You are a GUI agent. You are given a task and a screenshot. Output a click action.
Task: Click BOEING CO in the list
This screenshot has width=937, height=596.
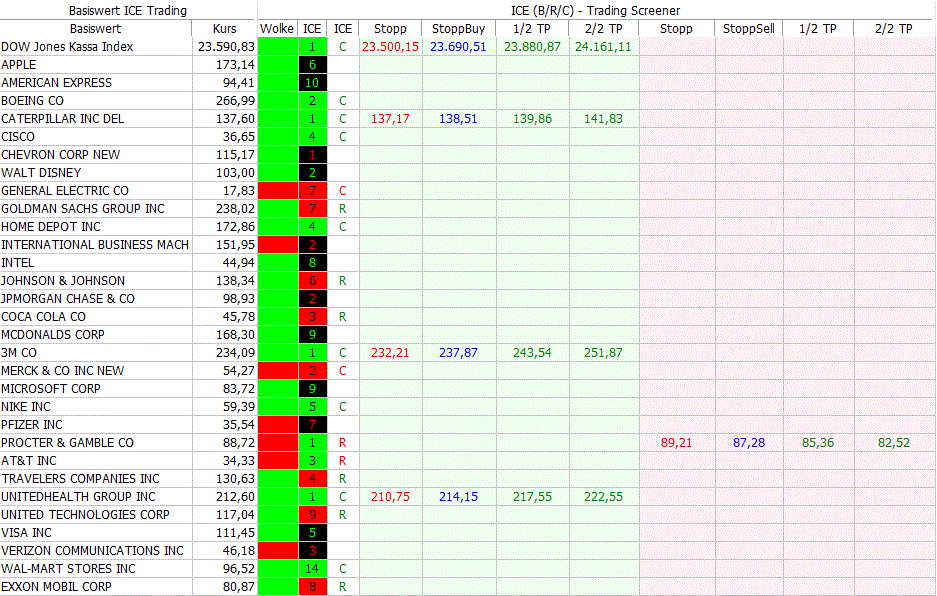[32, 100]
